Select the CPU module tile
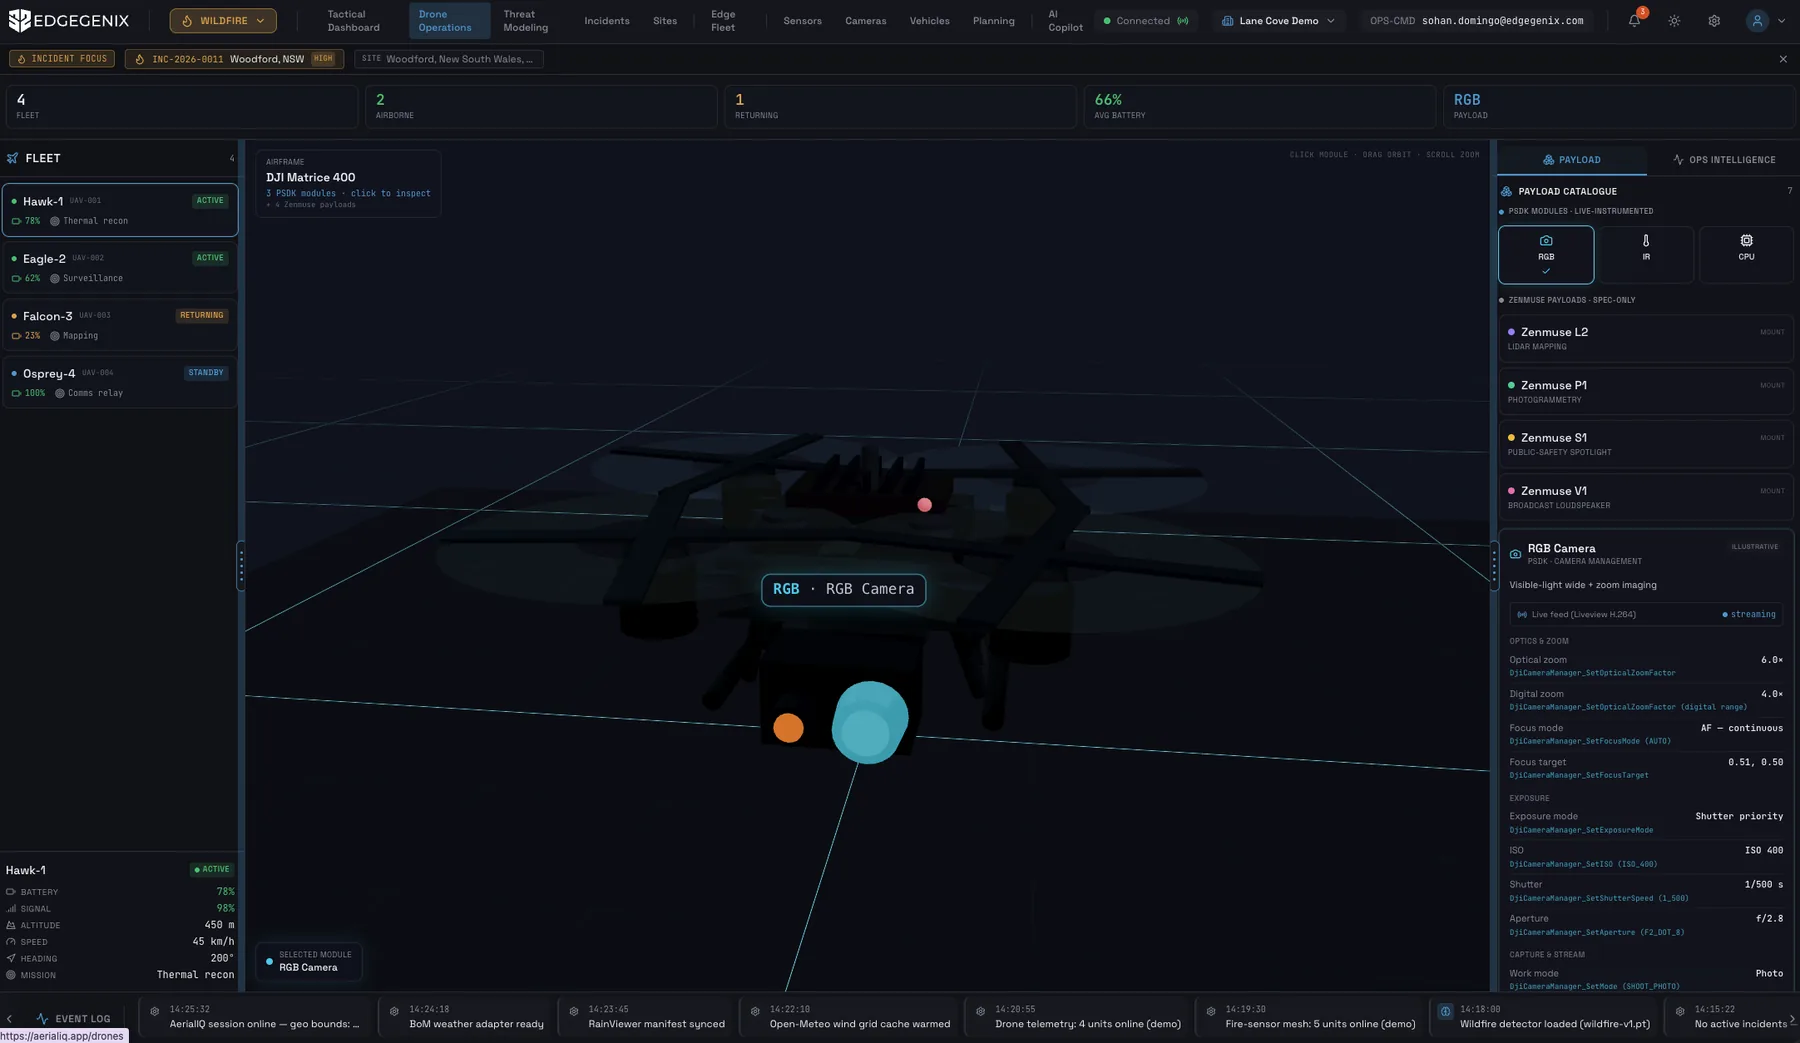Image resolution: width=1800 pixels, height=1043 pixels. click(x=1746, y=254)
